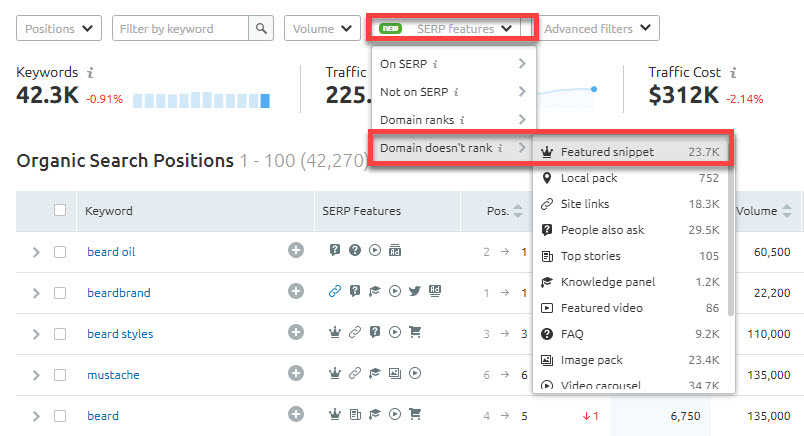
Task: Click the plus icon next to beard oil
Action: 296,251
